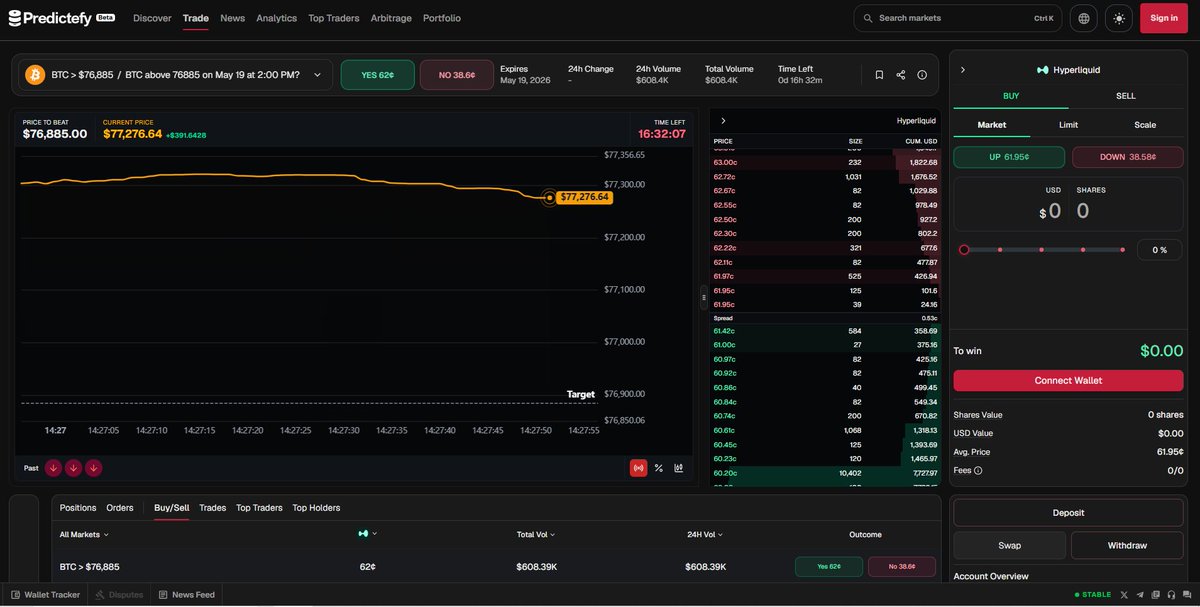Open News Feed from bottom bar
This screenshot has width=1200, height=607.
point(187,594)
